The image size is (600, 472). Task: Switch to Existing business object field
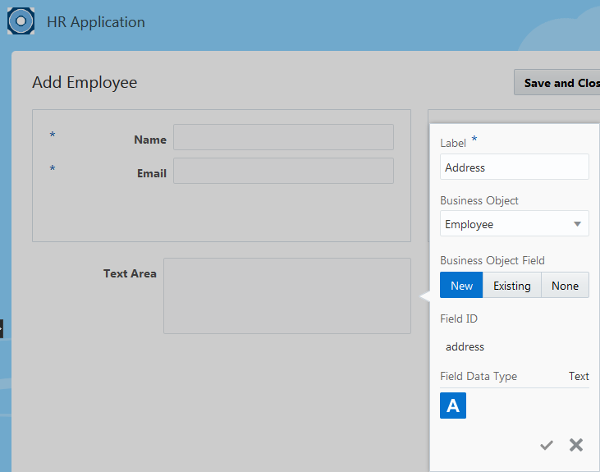tap(512, 286)
